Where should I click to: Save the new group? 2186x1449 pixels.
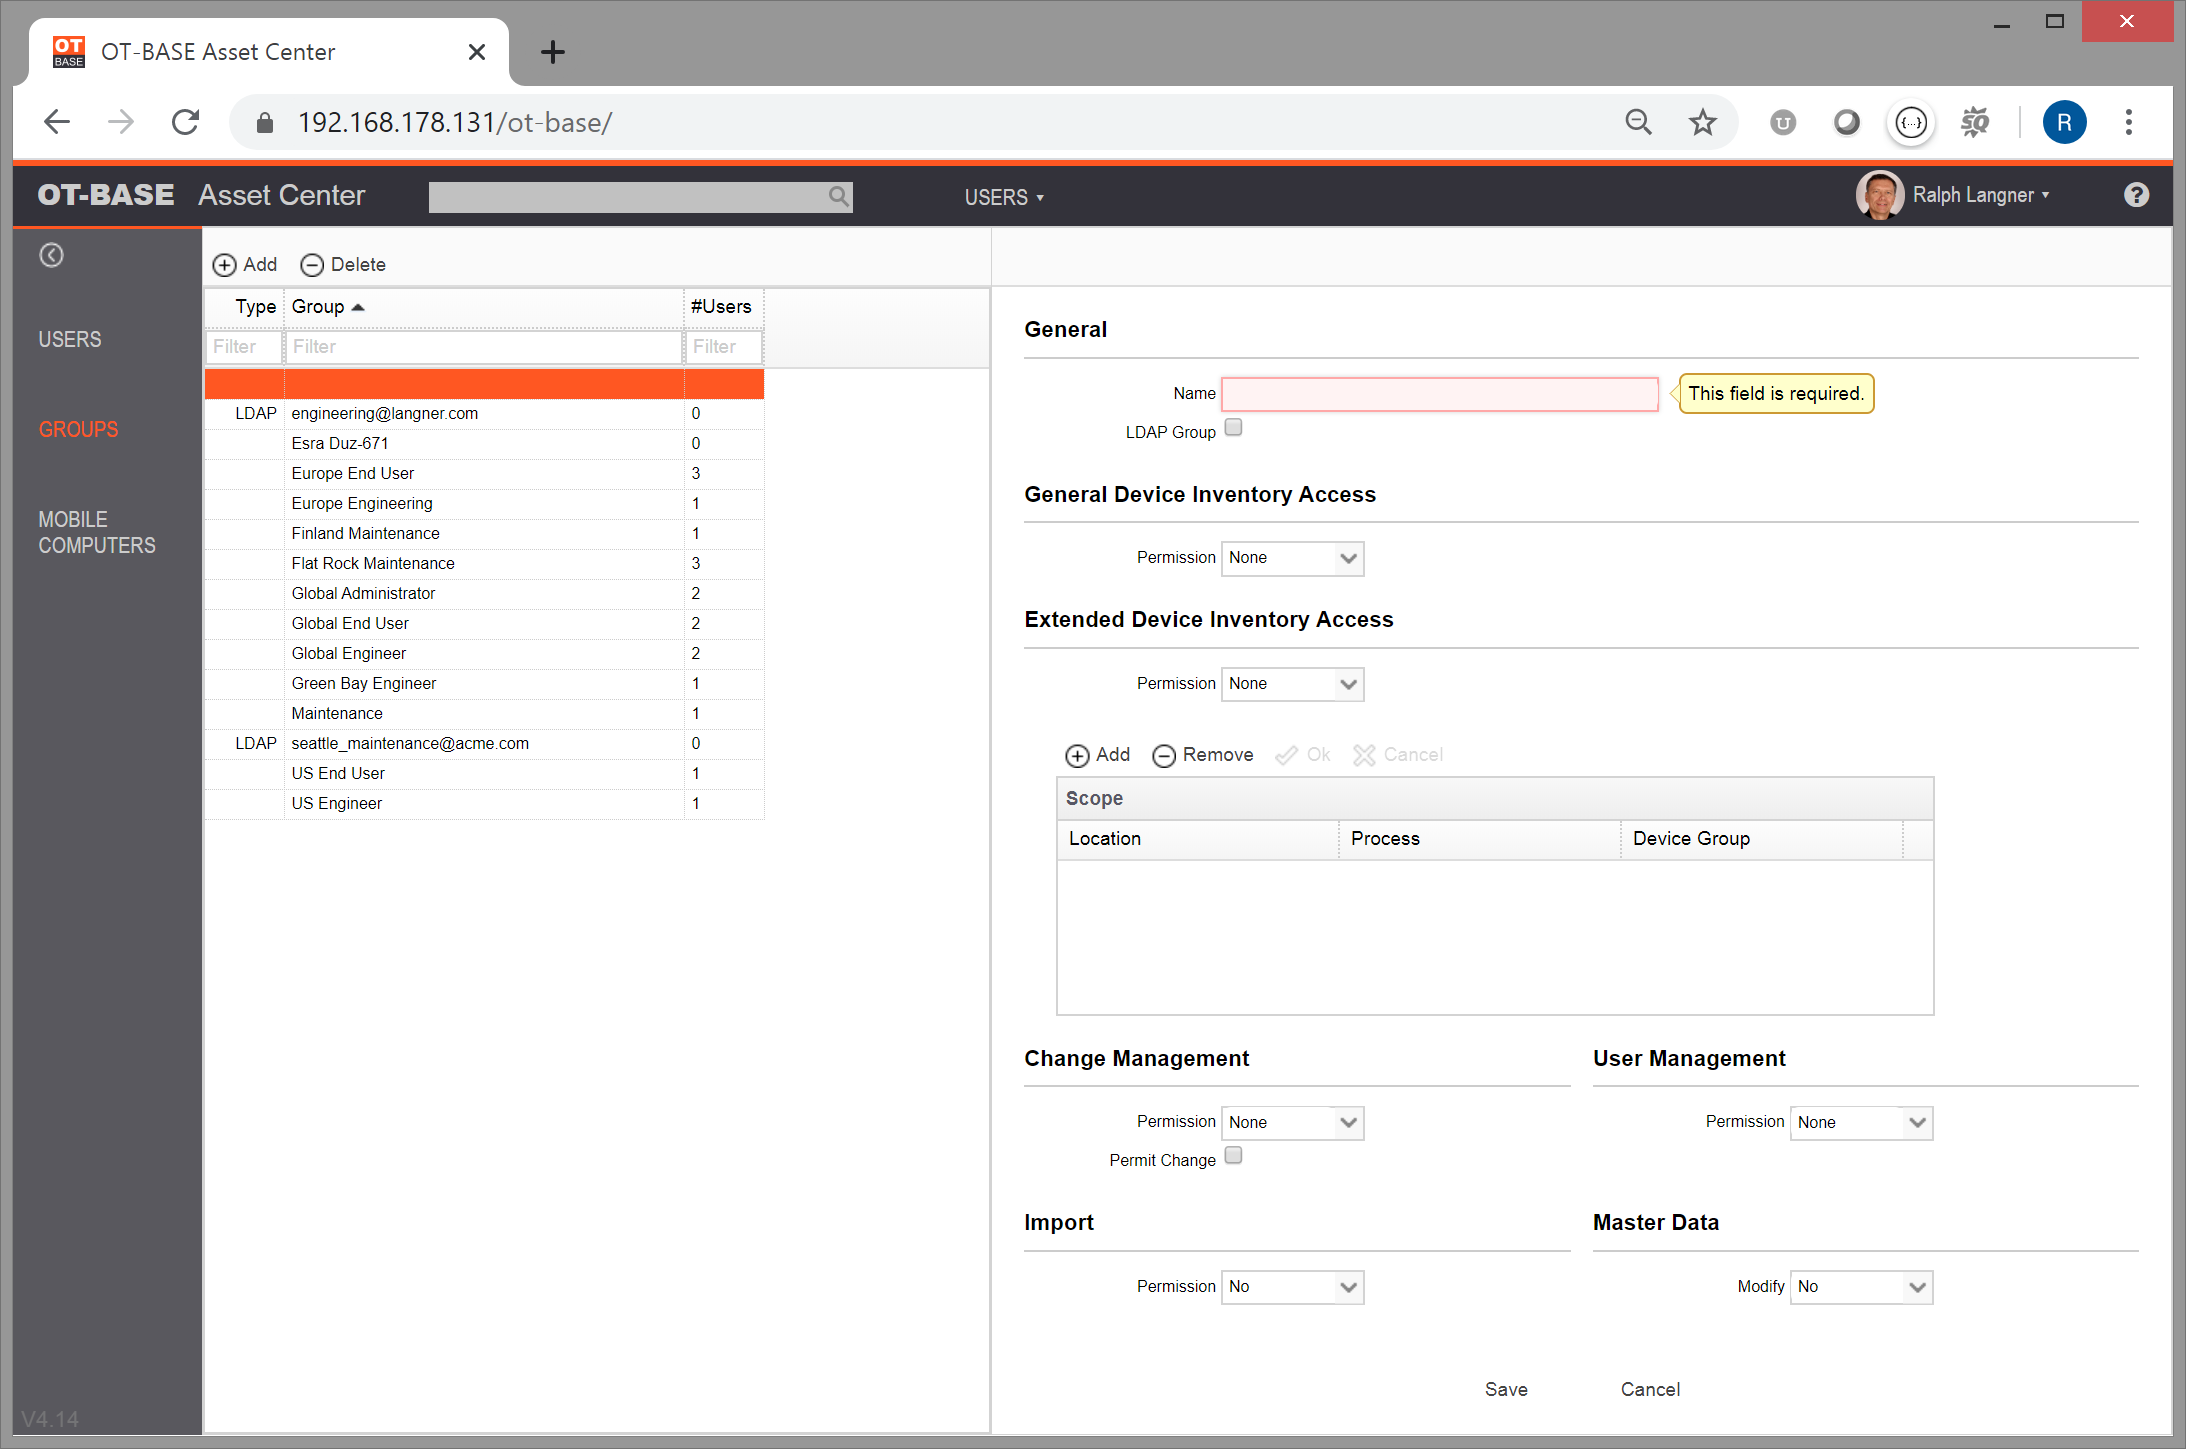point(1506,1390)
